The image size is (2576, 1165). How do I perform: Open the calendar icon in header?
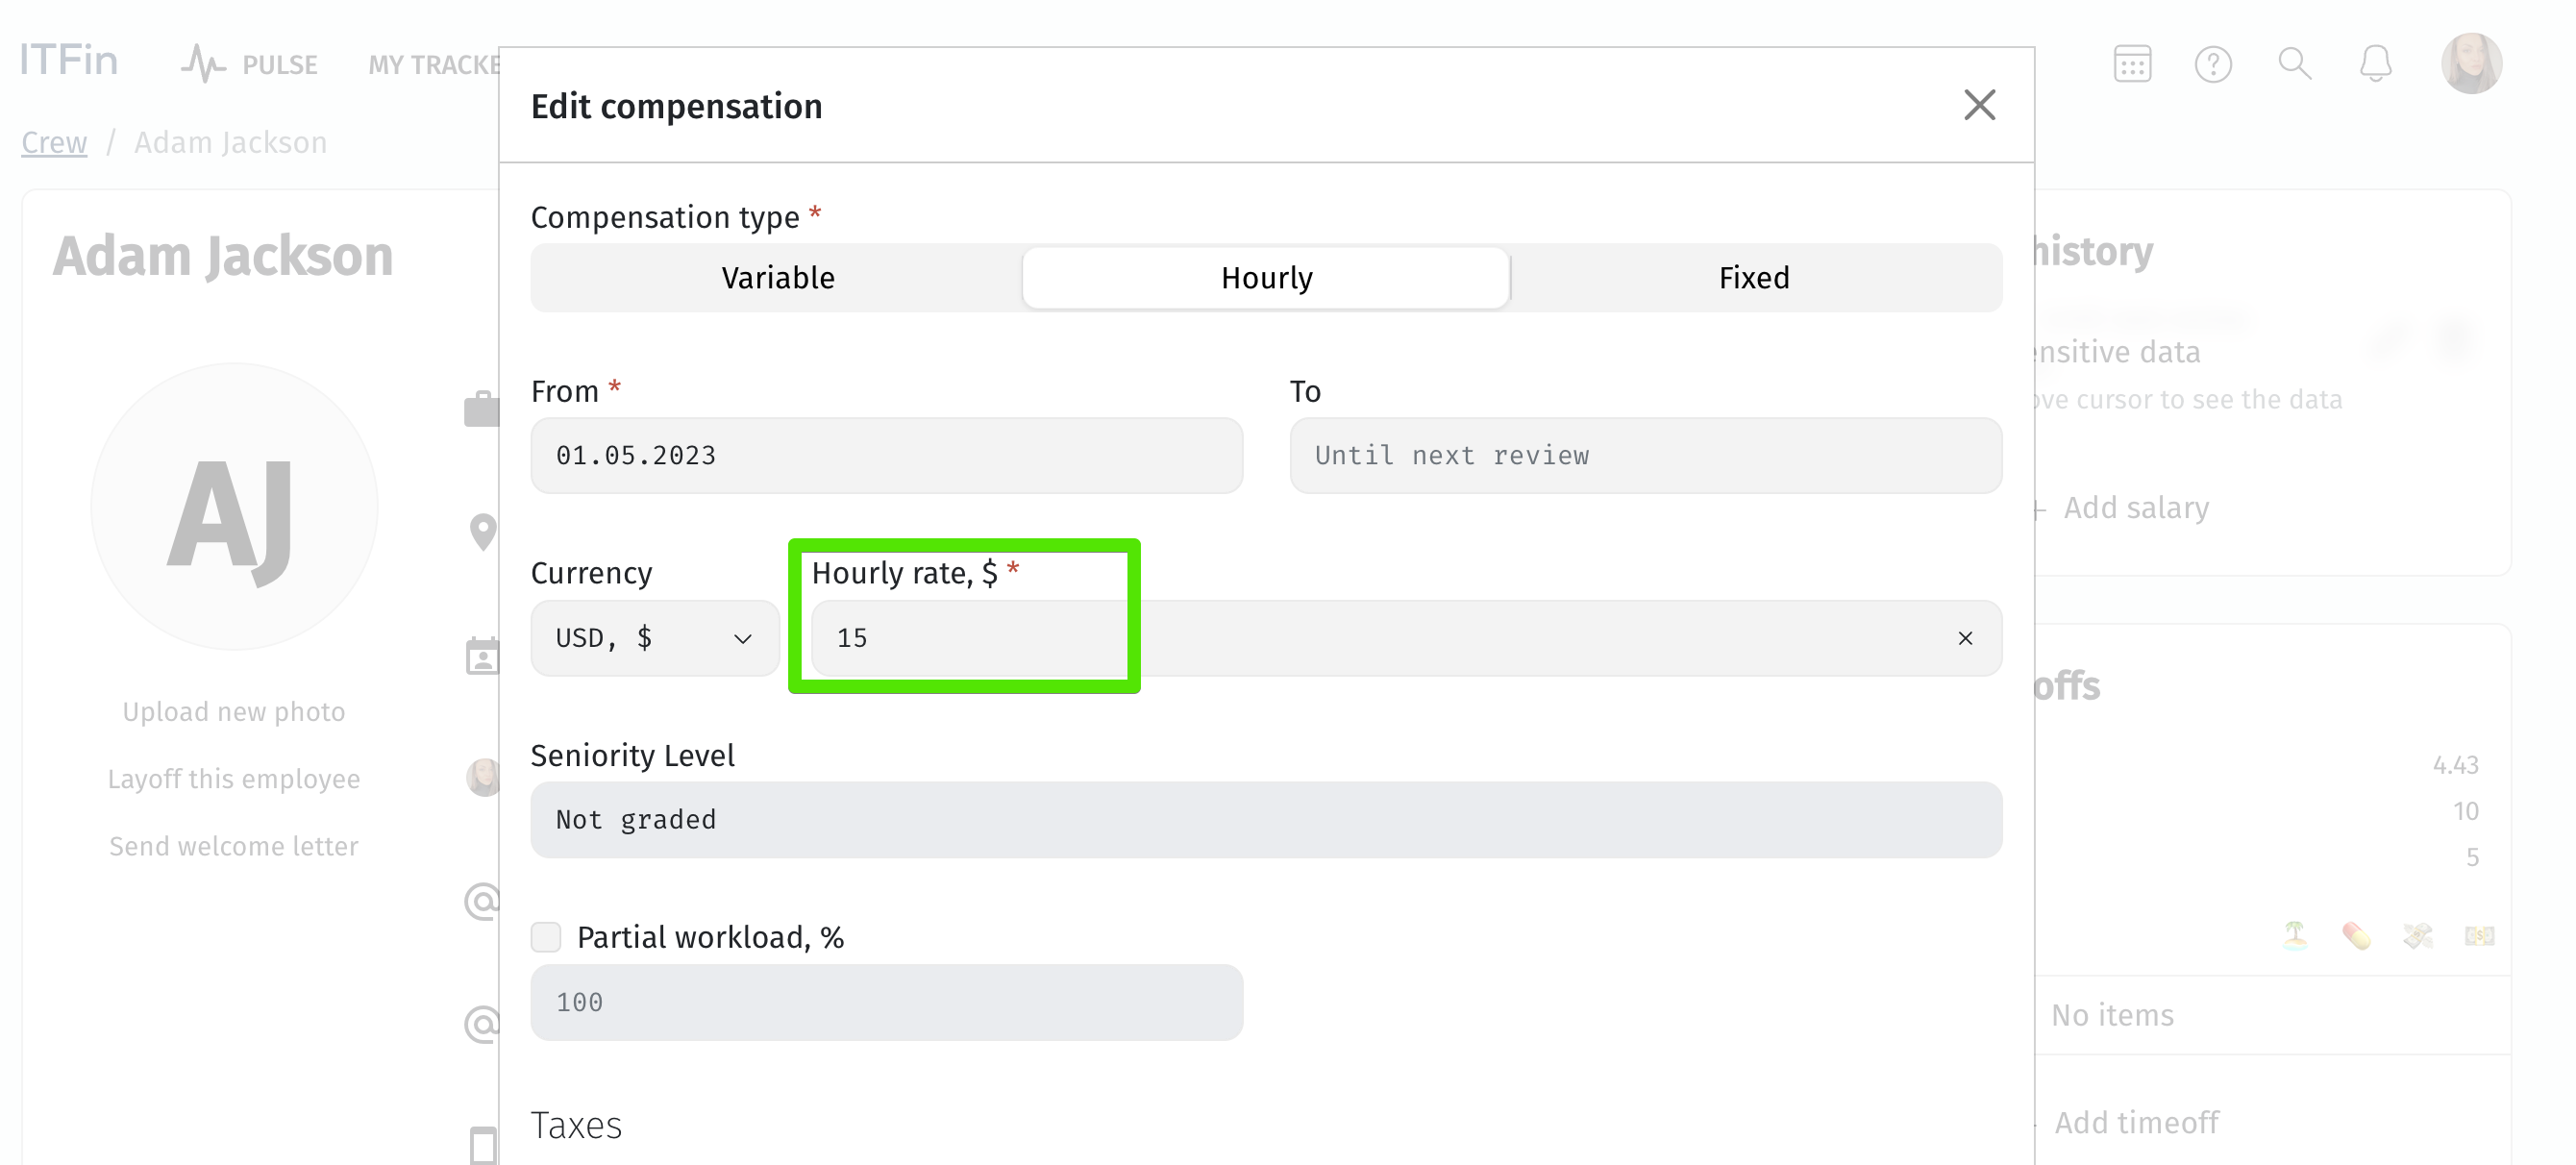point(2132,64)
